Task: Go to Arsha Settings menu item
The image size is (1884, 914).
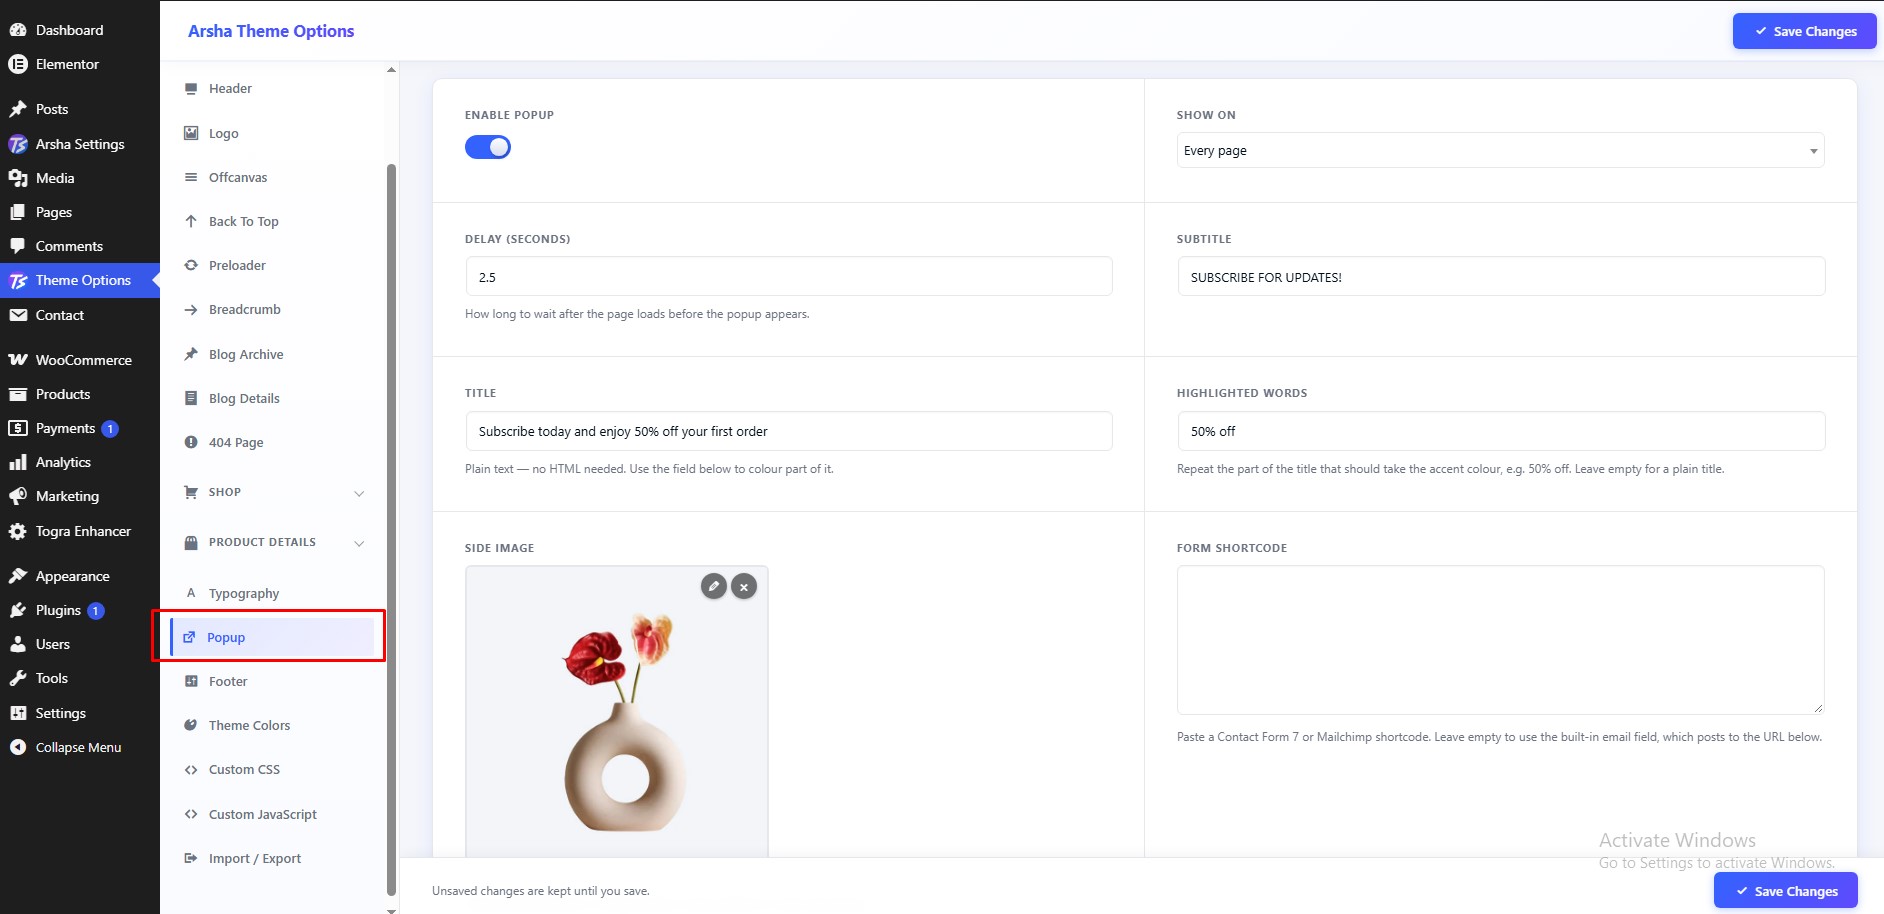Action: click(80, 144)
